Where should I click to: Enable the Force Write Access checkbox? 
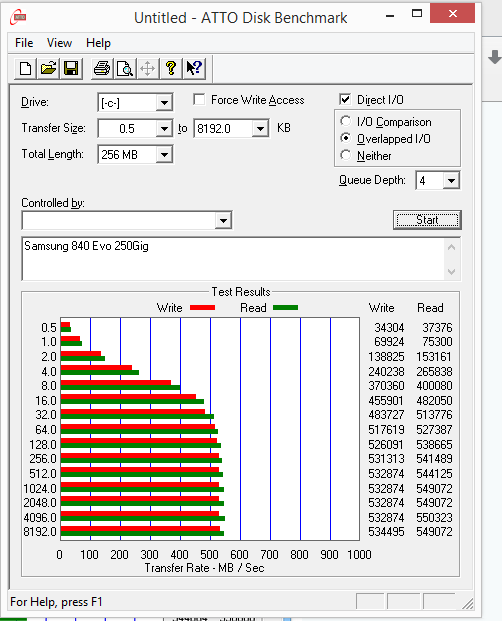(x=199, y=99)
